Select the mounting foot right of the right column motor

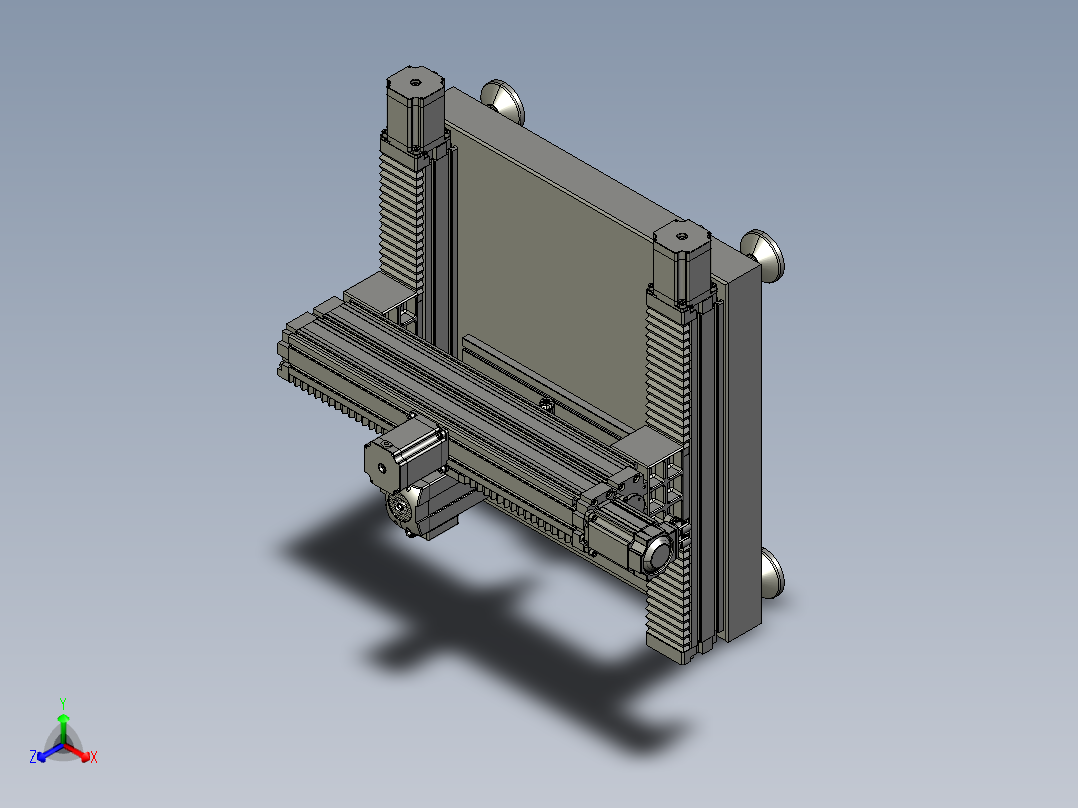coord(762,255)
